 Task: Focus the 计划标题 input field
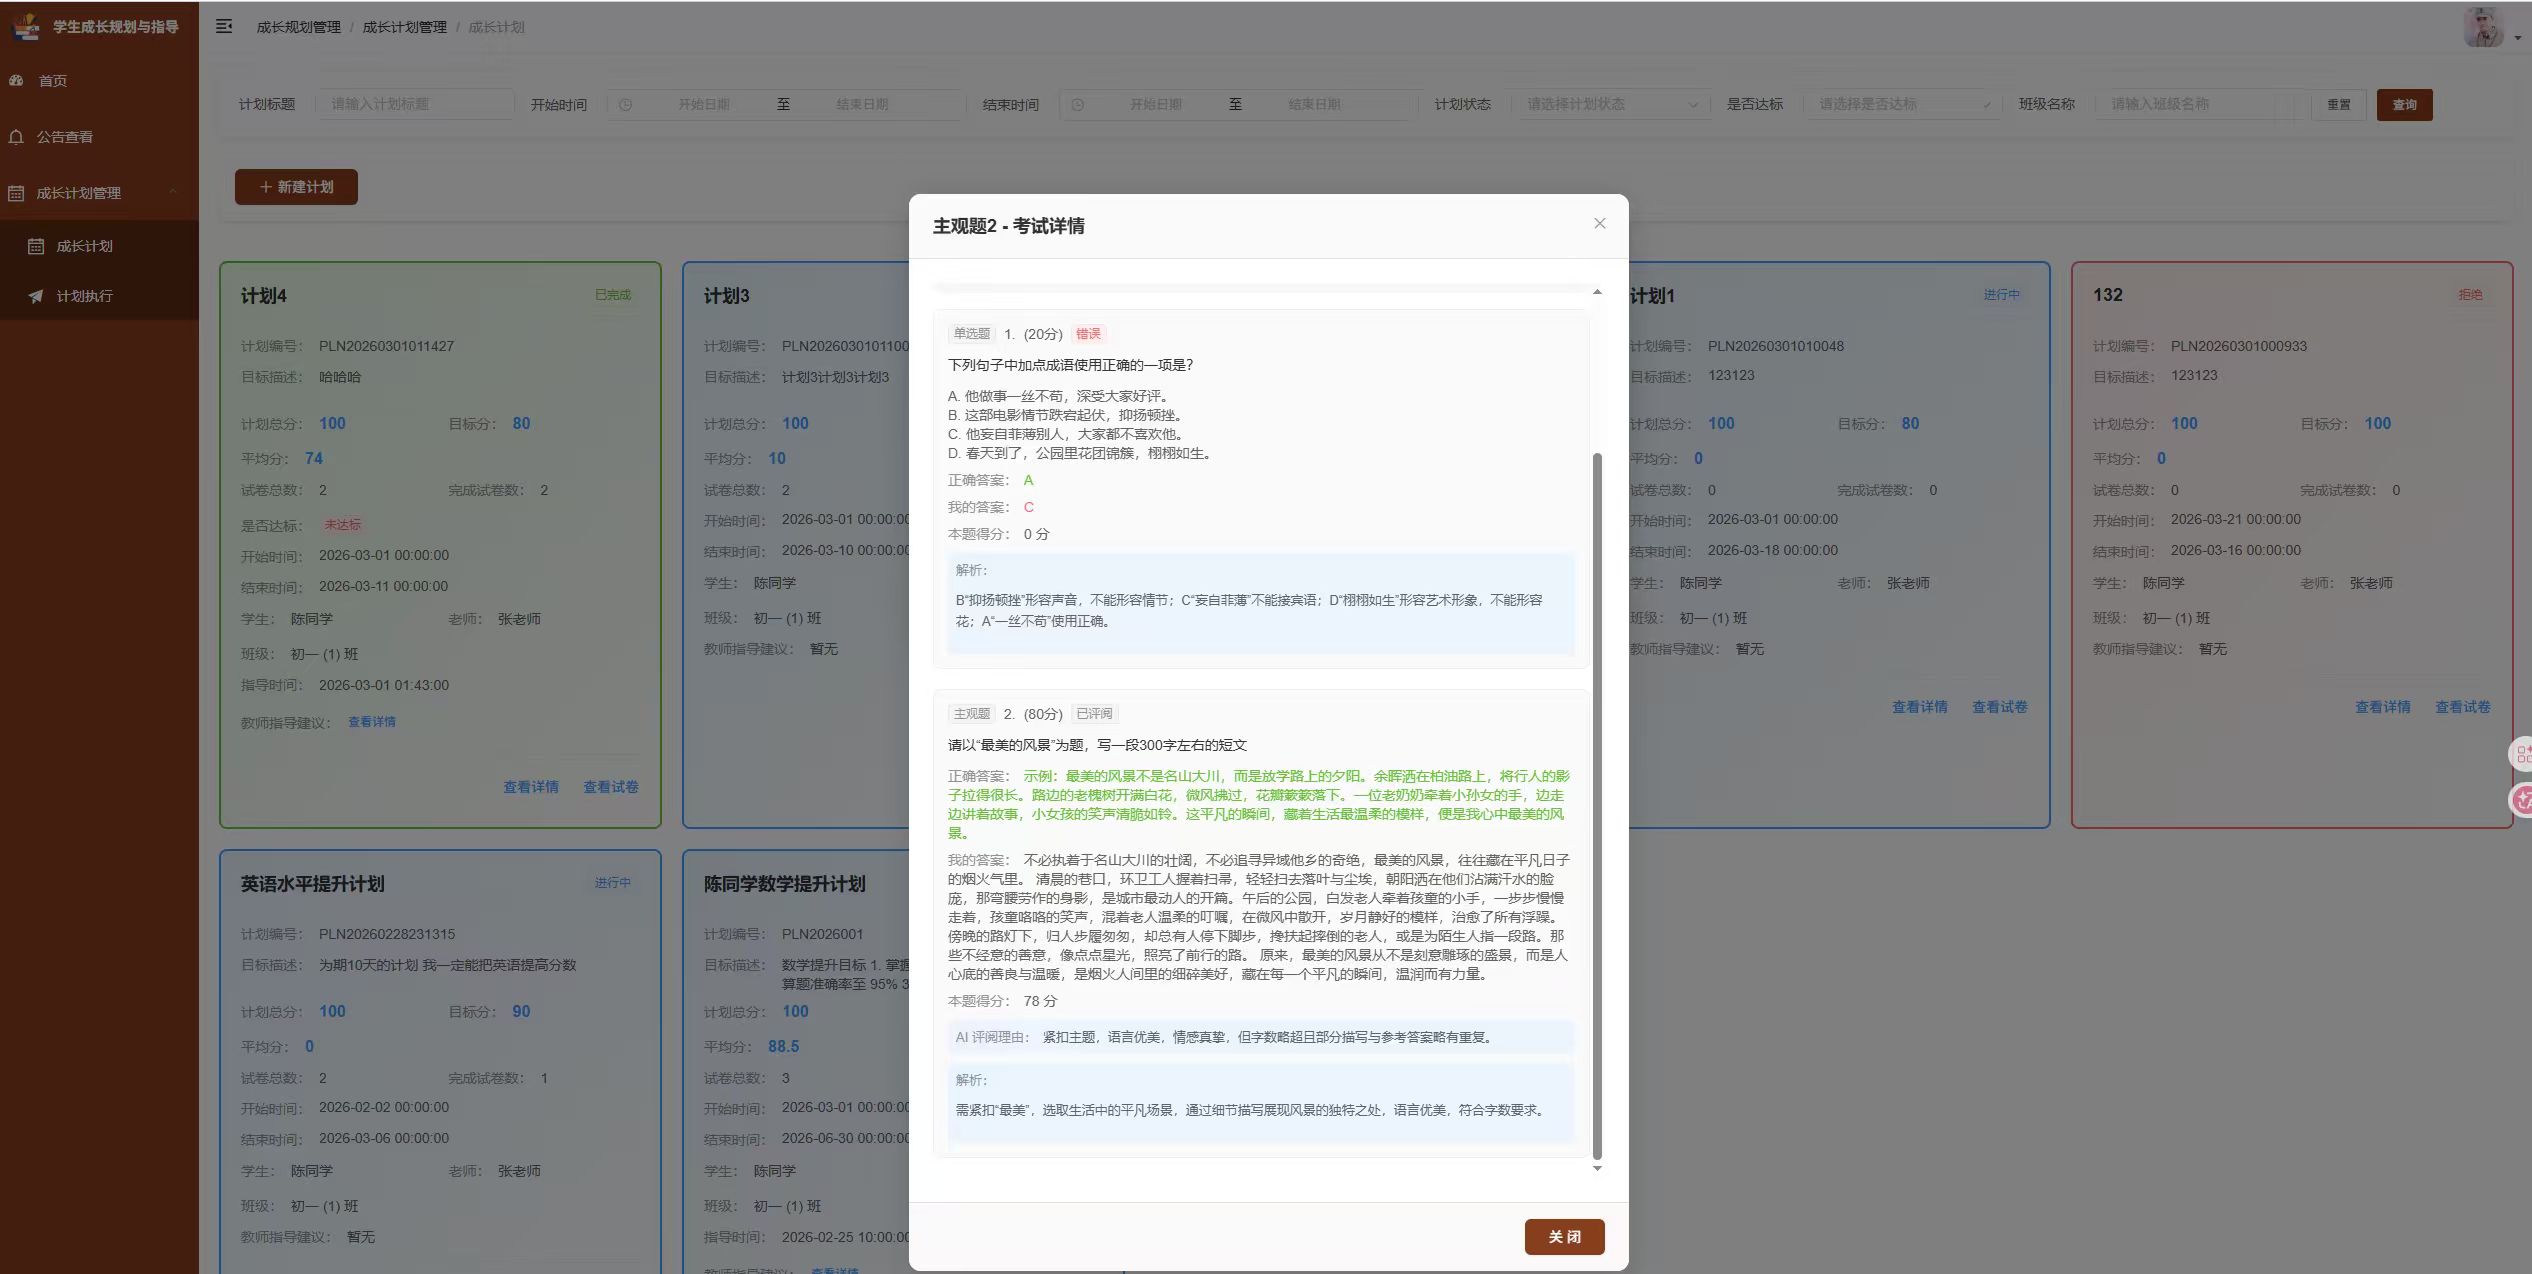click(415, 104)
